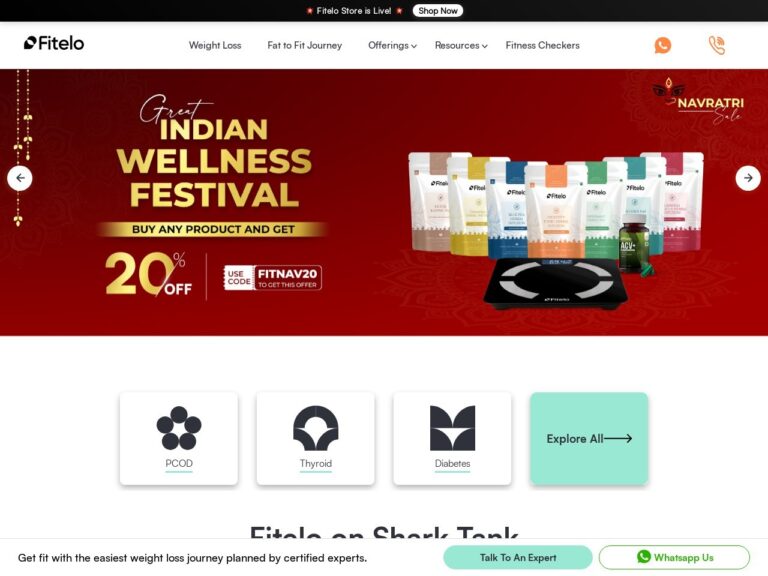
Task: Open the Fitelo logo home link
Action: 54,43
